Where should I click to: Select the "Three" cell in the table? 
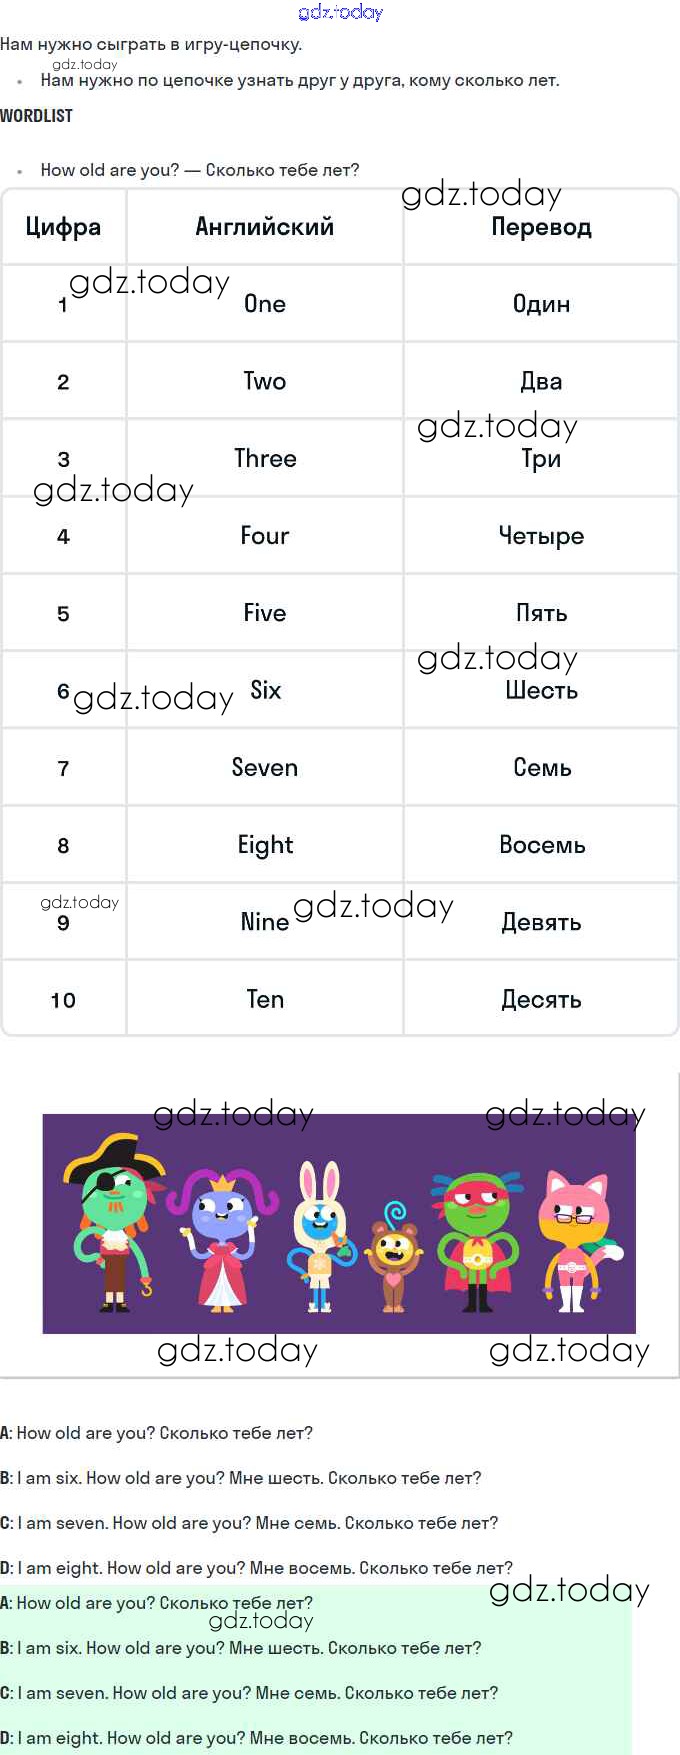coord(265,458)
